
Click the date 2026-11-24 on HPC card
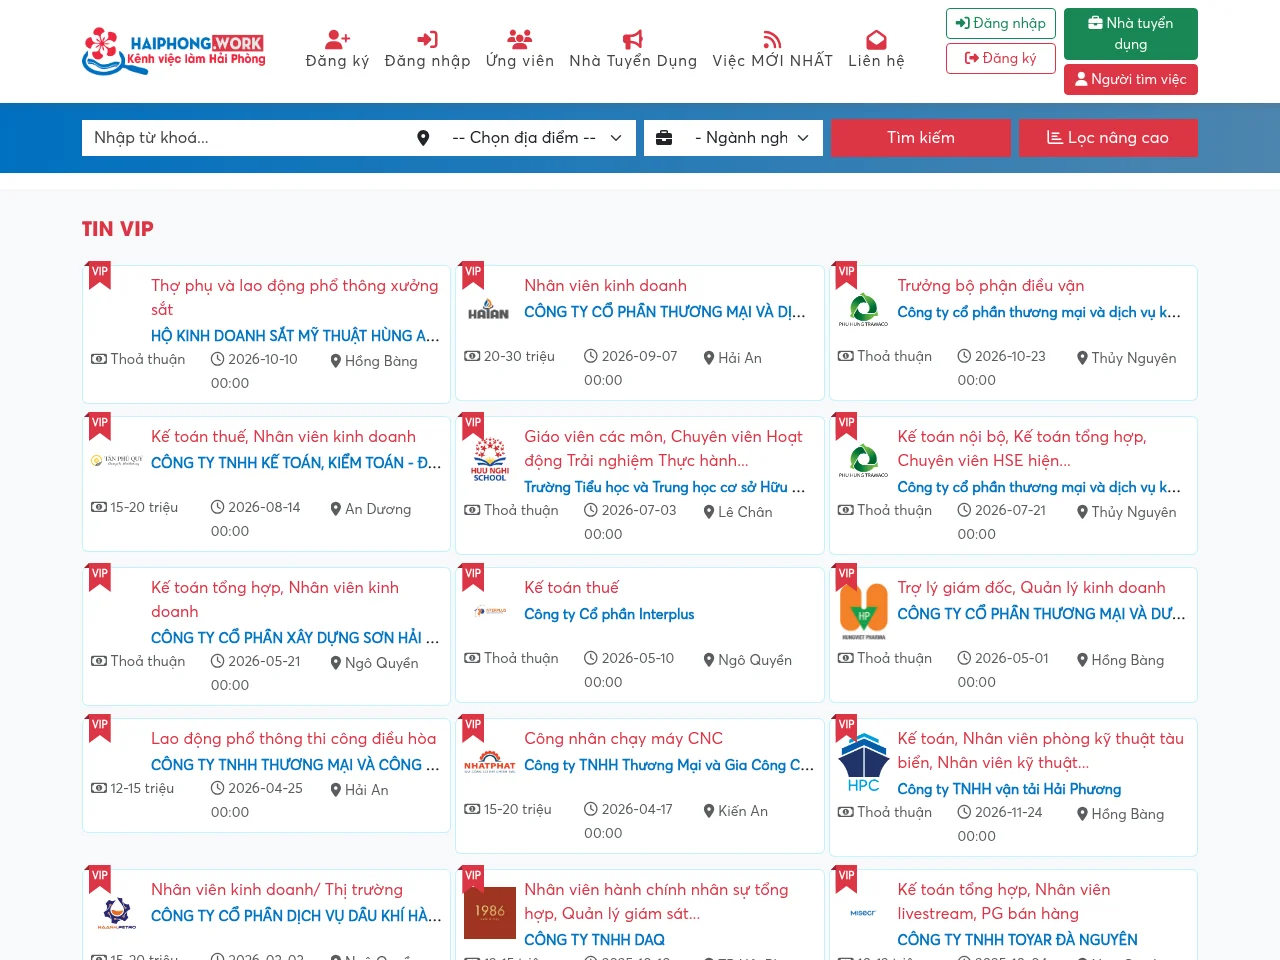tap(1008, 812)
